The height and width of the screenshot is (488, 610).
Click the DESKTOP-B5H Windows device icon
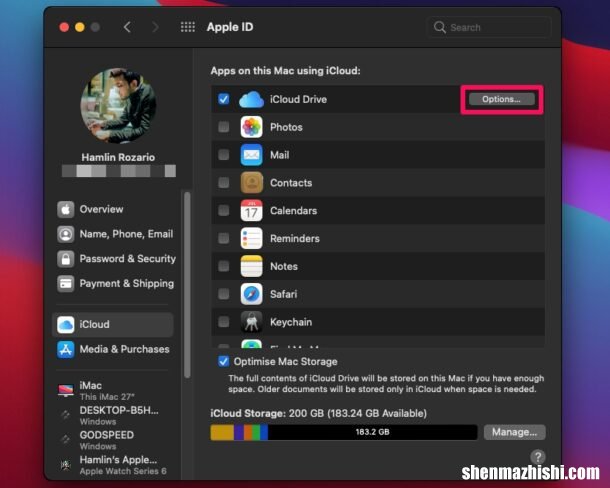pos(66,415)
